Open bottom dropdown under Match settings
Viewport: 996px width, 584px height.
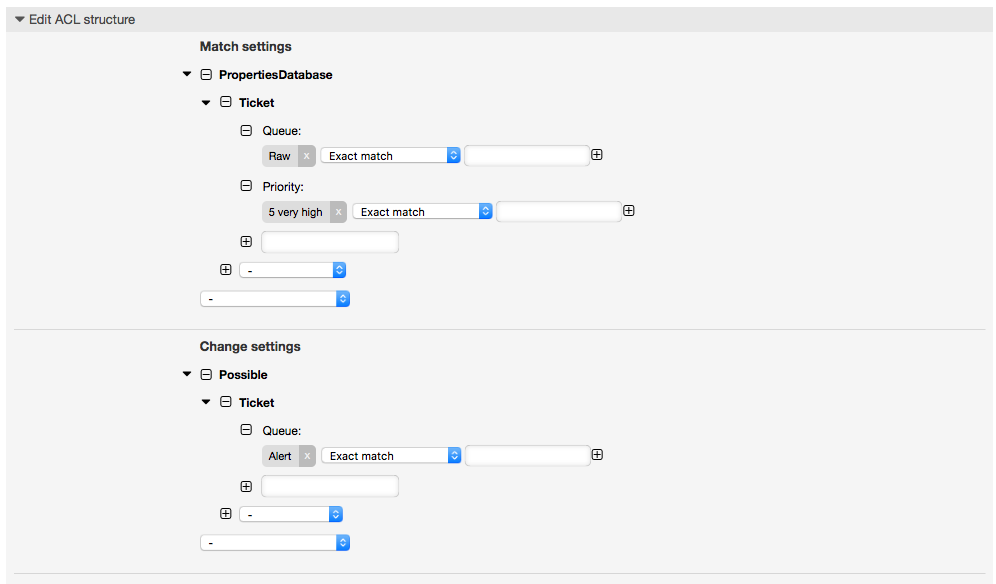(x=274, y=299)
